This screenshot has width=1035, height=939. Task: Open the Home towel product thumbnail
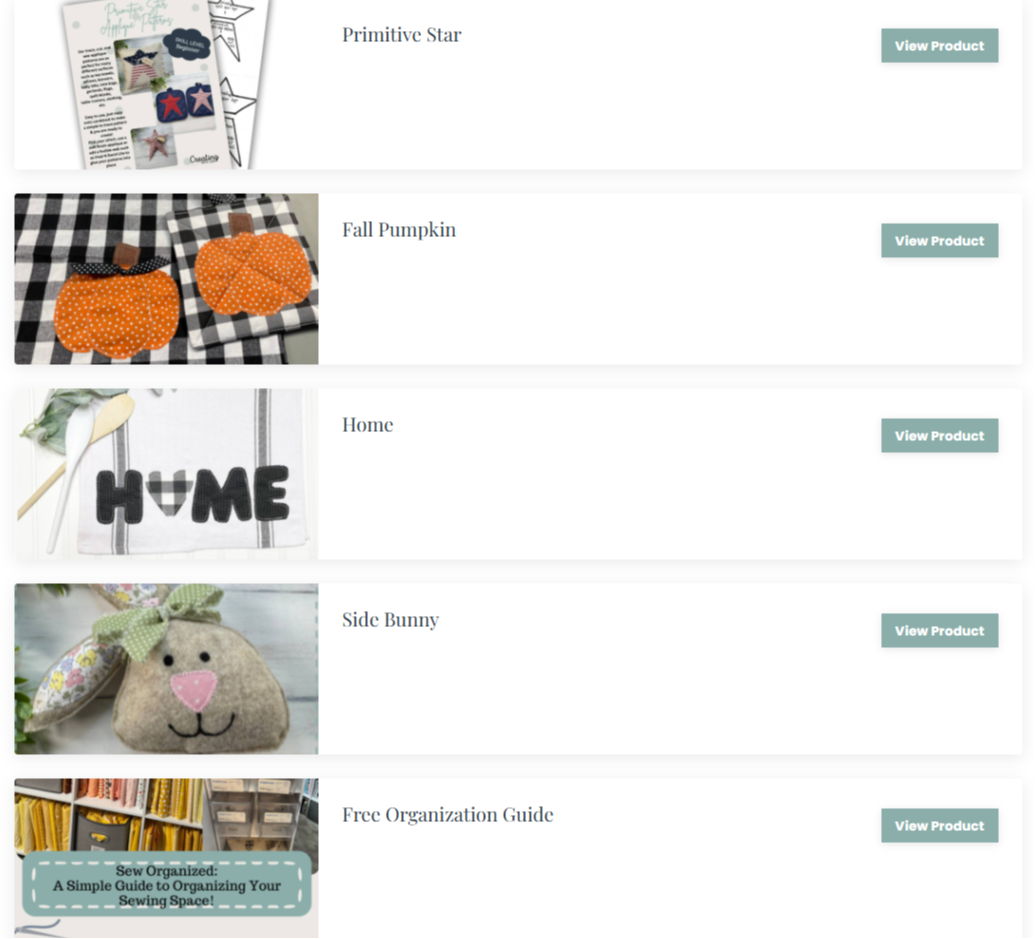(166, 474)
